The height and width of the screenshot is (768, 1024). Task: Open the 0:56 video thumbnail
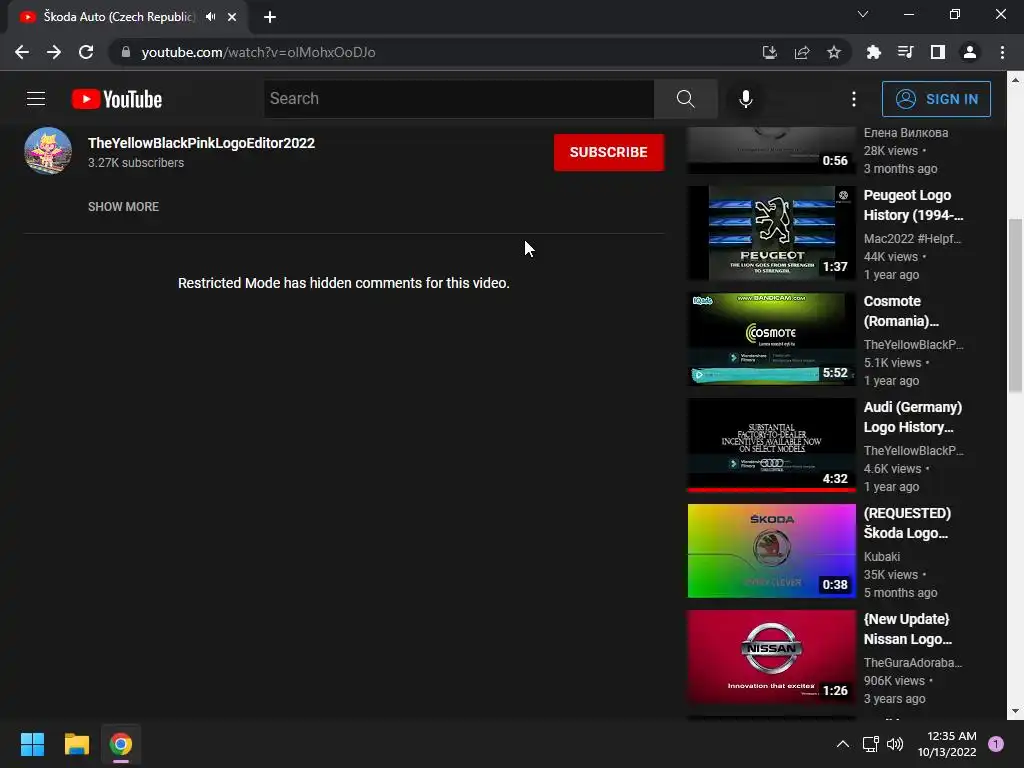(x=771, y=150)
